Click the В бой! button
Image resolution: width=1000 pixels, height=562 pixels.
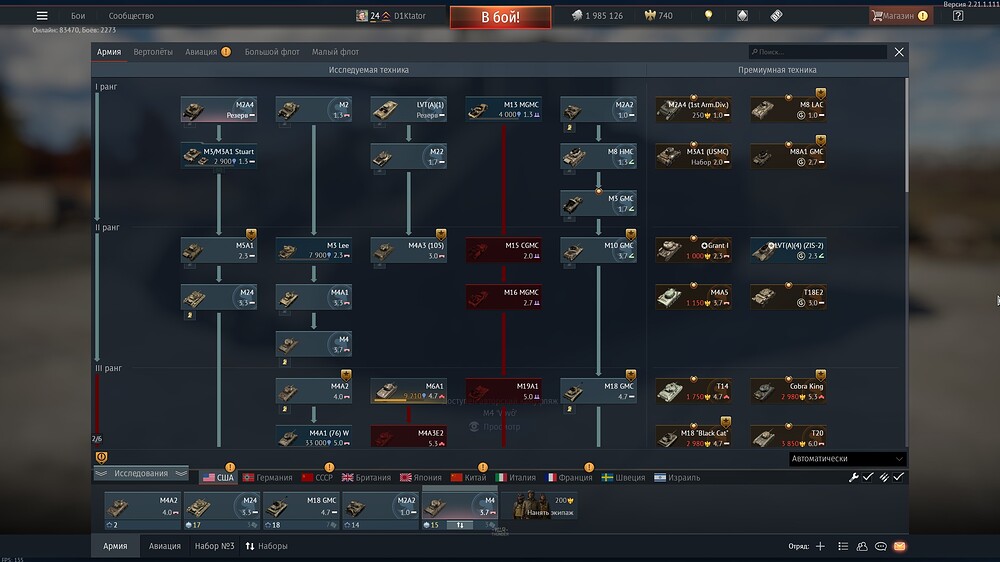pos(501,17)
